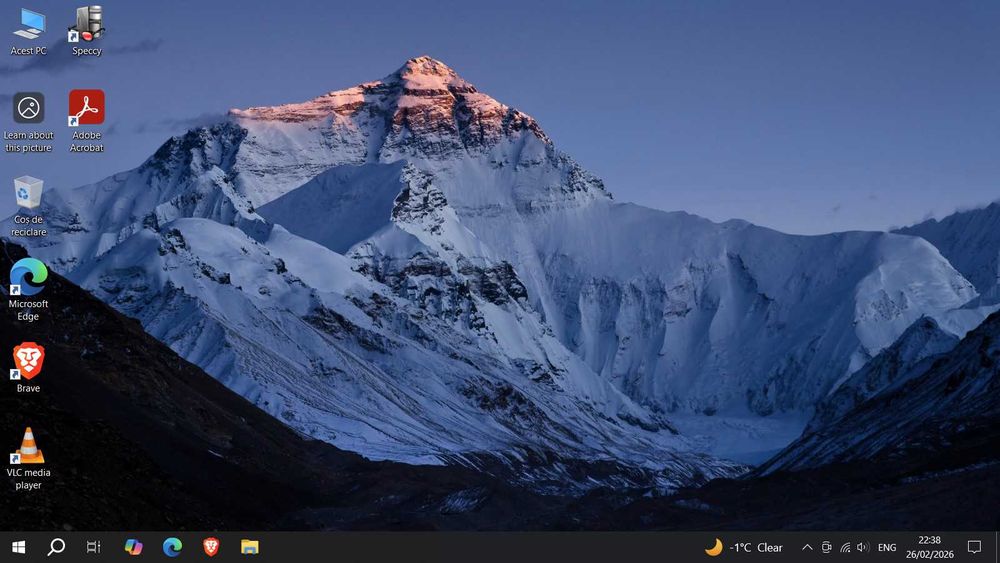Open taskbar Search magnifier
1000x563 pixels.
[x=56, y=547]
